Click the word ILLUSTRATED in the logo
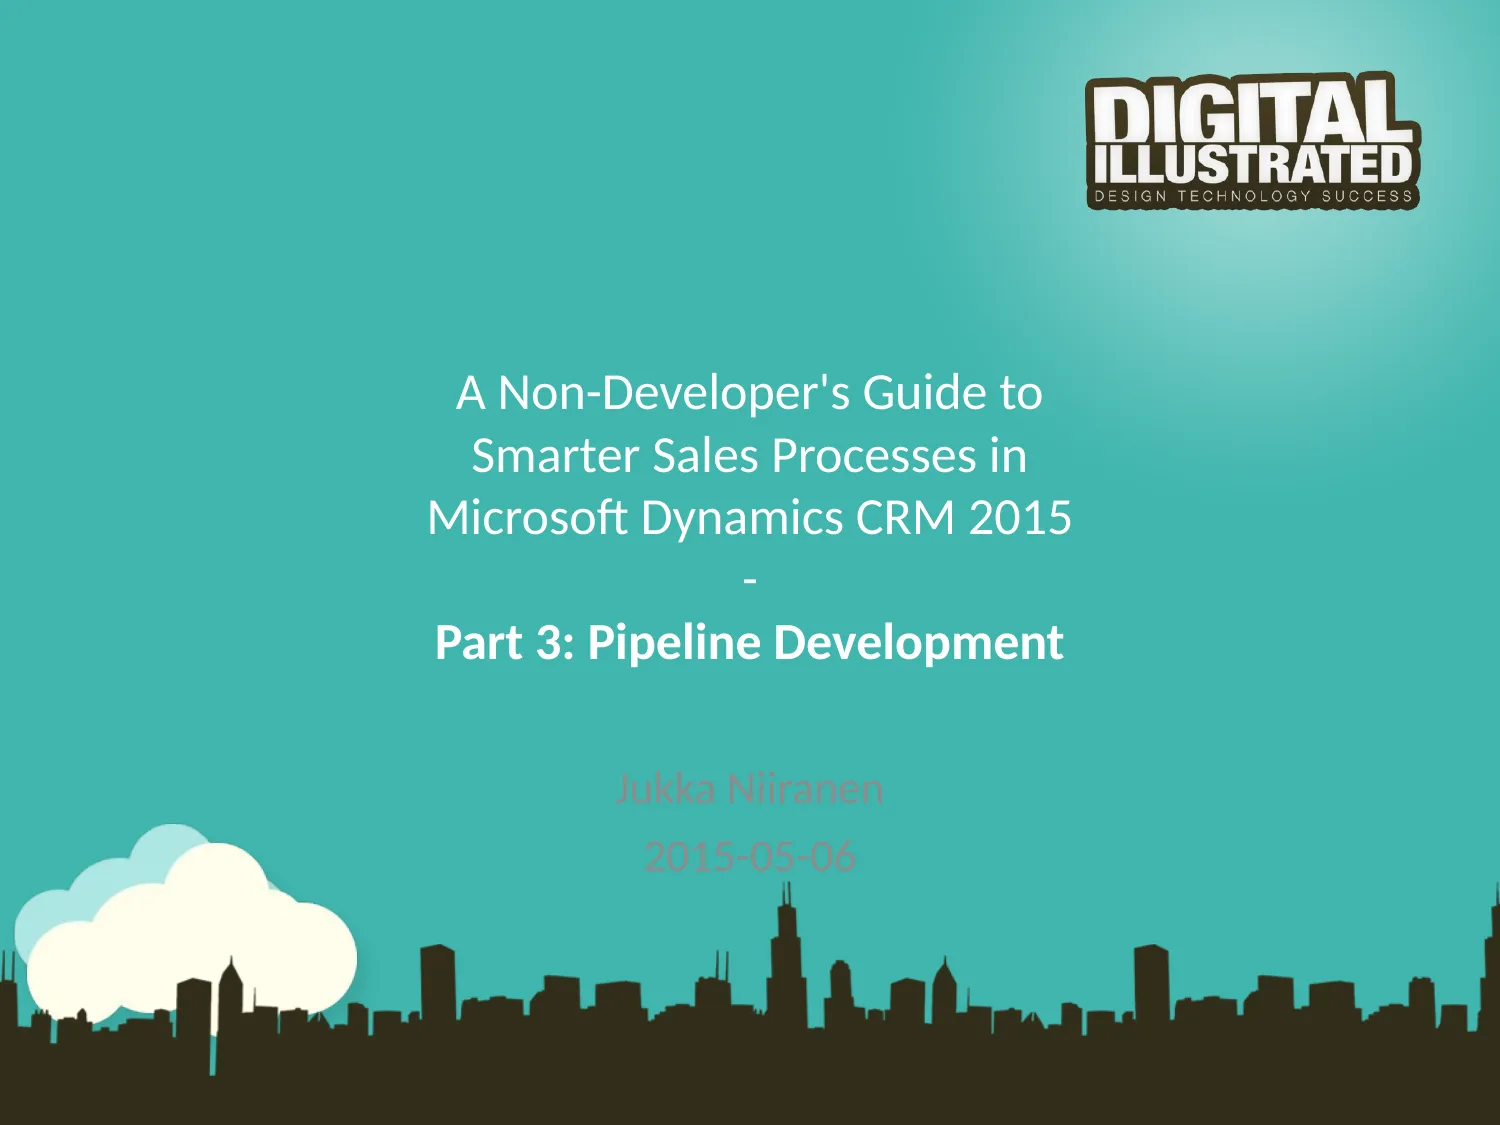Screen dimensions: 1500x1125 click(1252, 164)
